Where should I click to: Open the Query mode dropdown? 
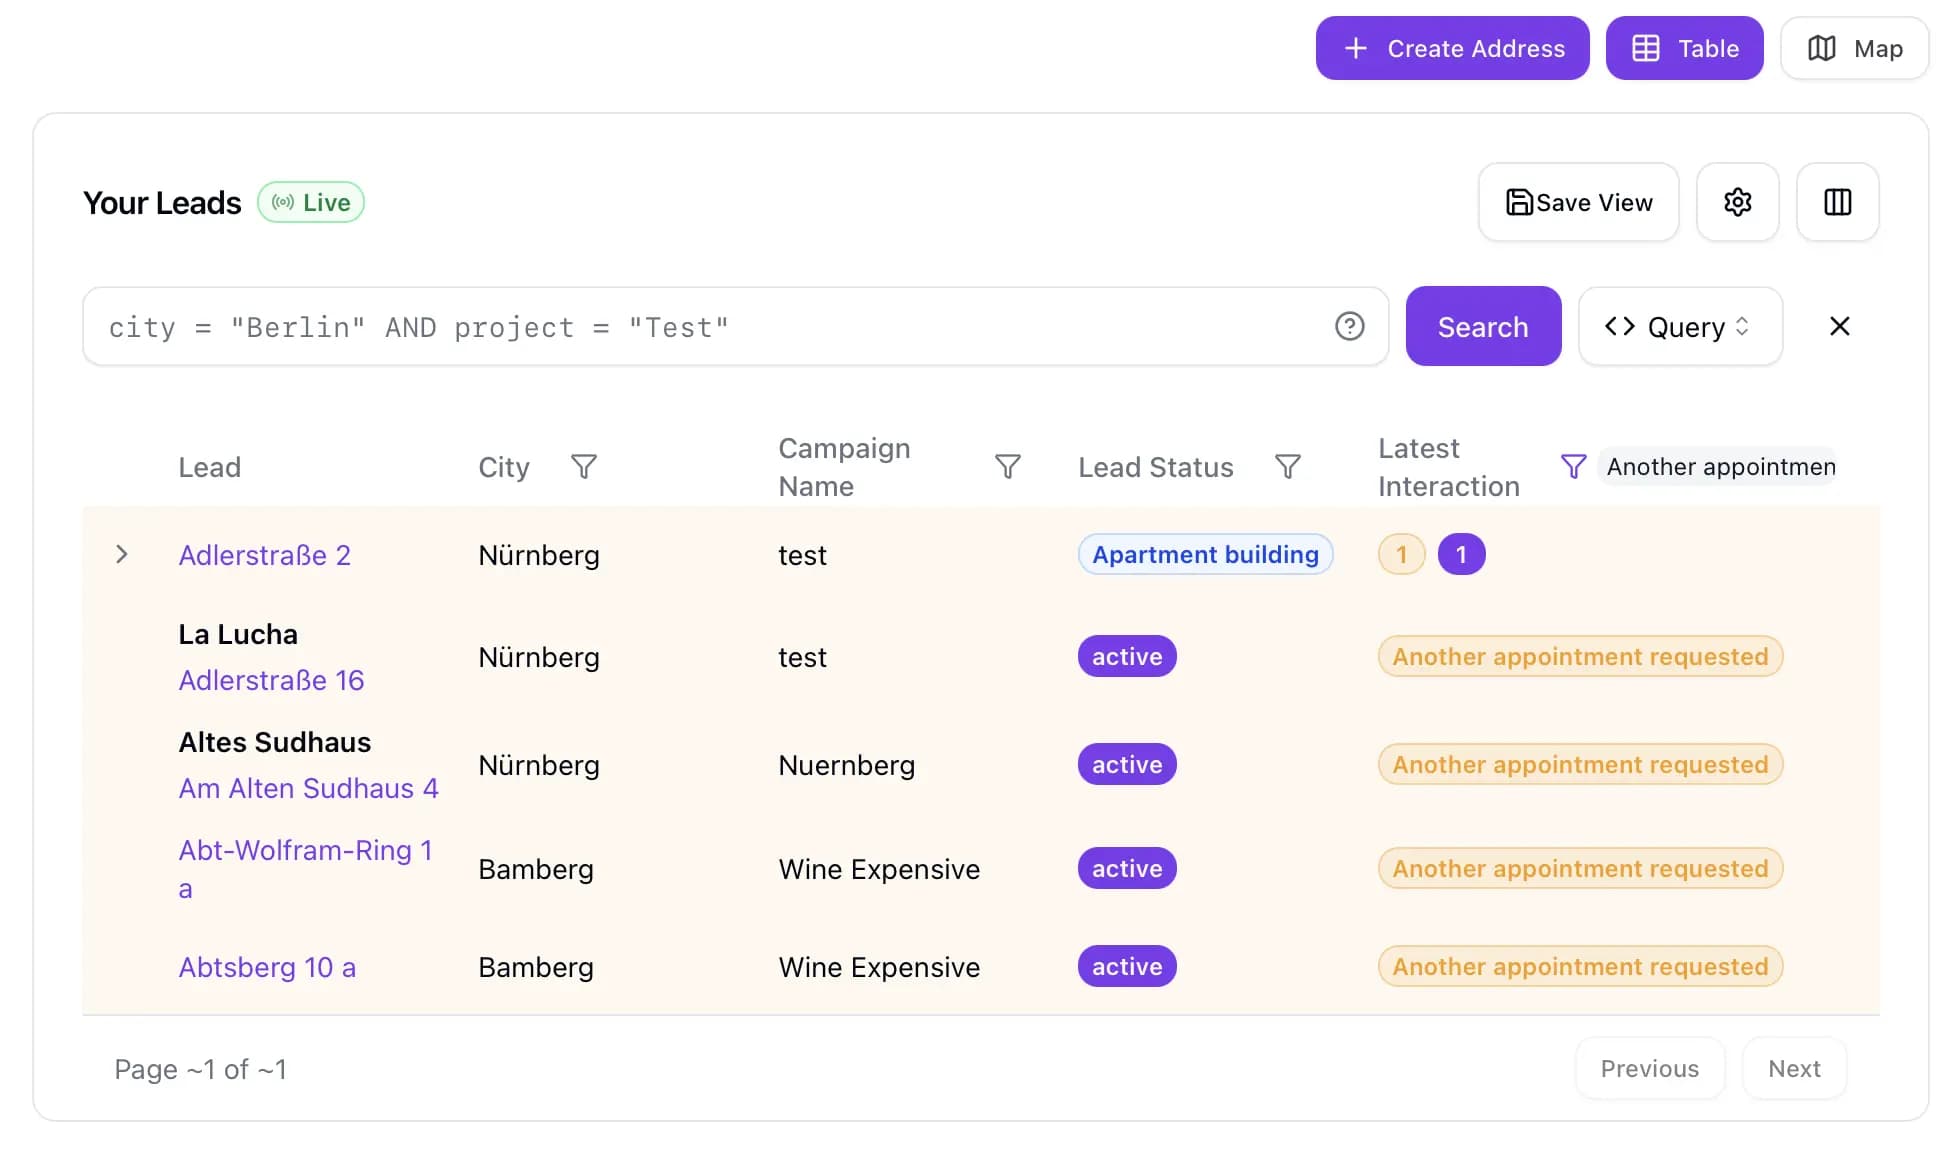(1679, 326)
